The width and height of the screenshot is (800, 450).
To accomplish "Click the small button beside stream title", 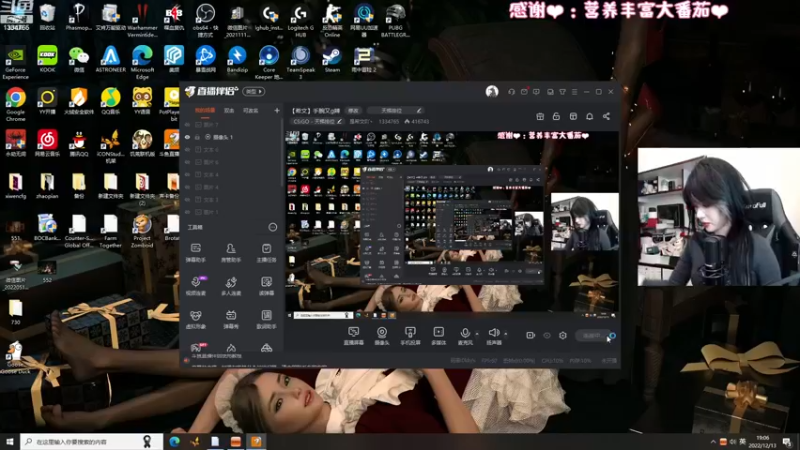I will point(353,111).
